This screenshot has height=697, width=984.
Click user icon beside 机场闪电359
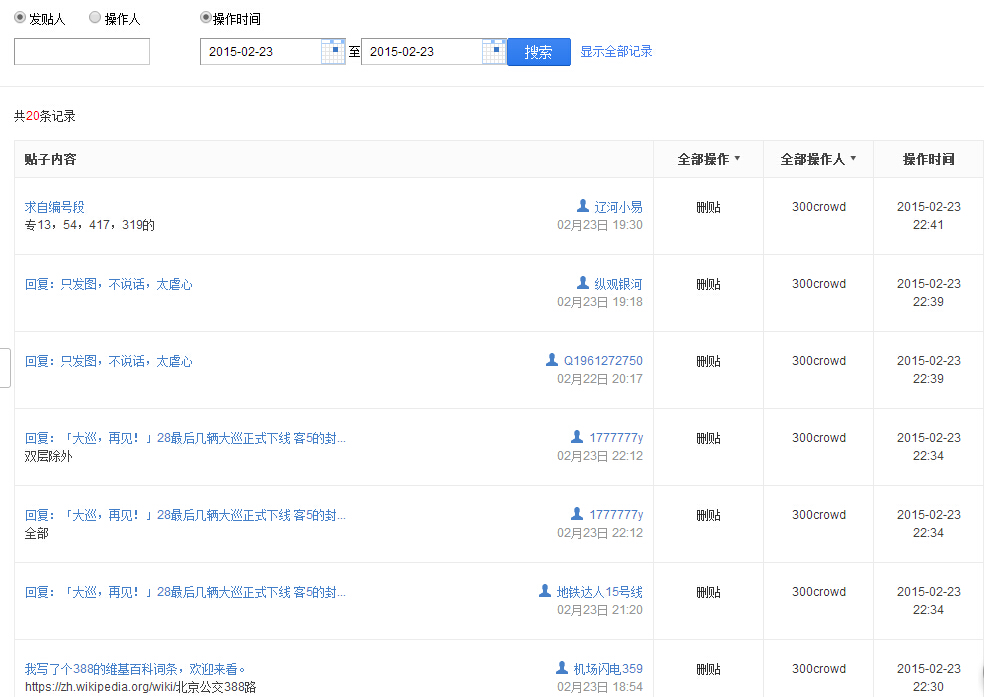[x=562, y=668]
